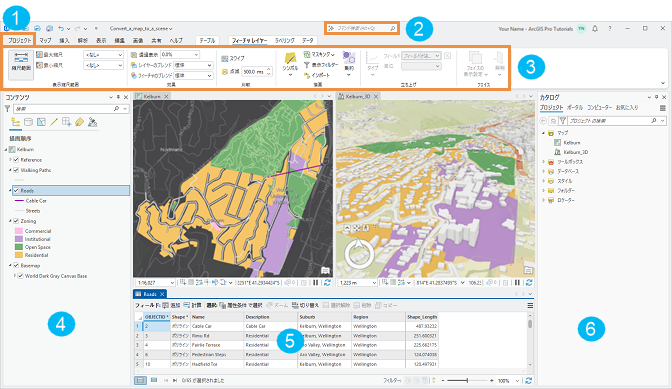Screen dimensions: 672x389
Task: Toggle the Basemap group checkbox
Action: click(x=16, y=266)
